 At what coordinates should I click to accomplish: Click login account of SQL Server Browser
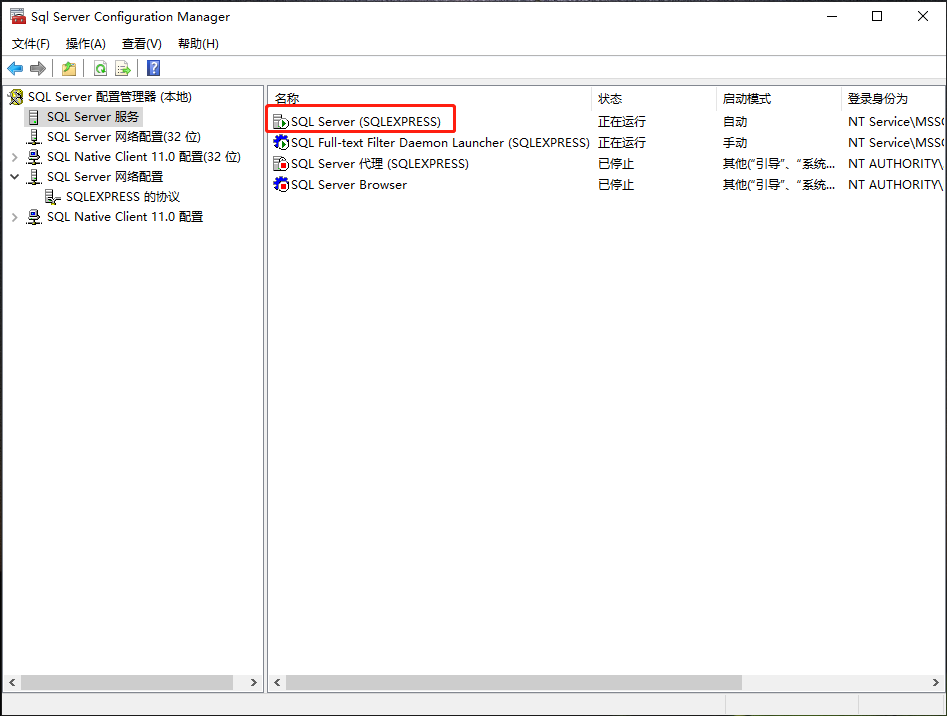coord(896,185)
